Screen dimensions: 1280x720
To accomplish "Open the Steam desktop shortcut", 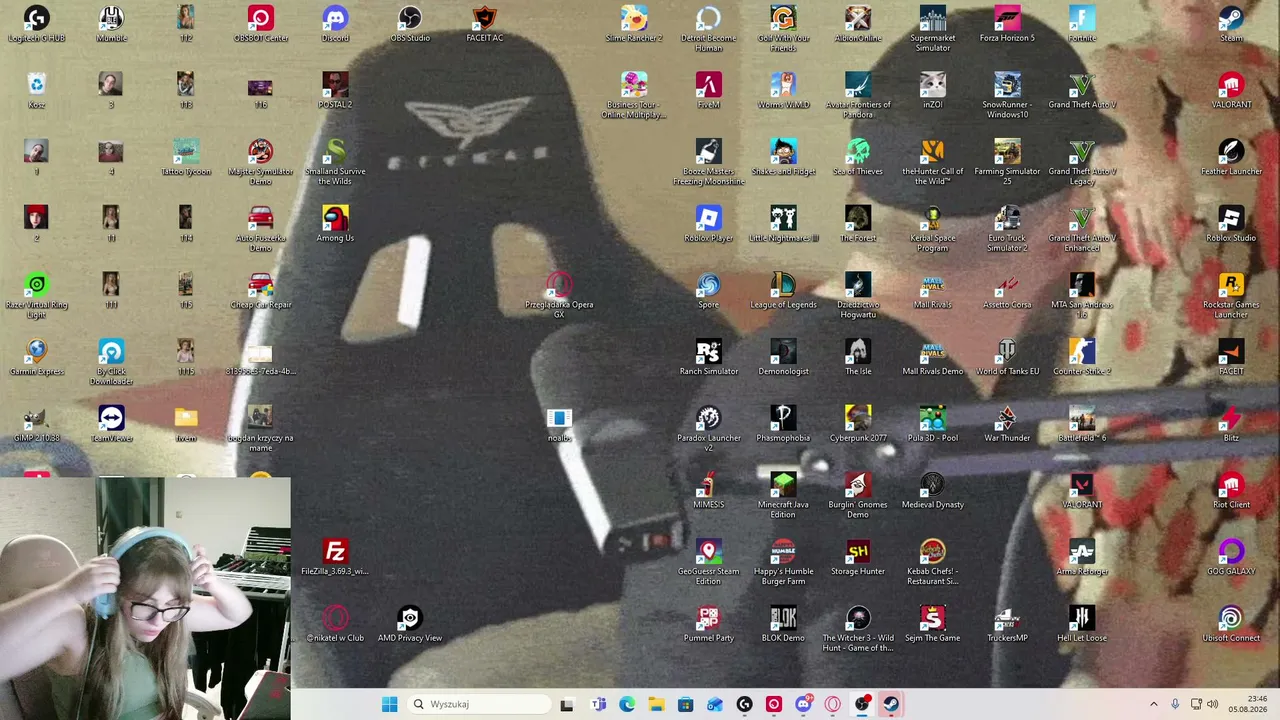I will [1231, 24].
